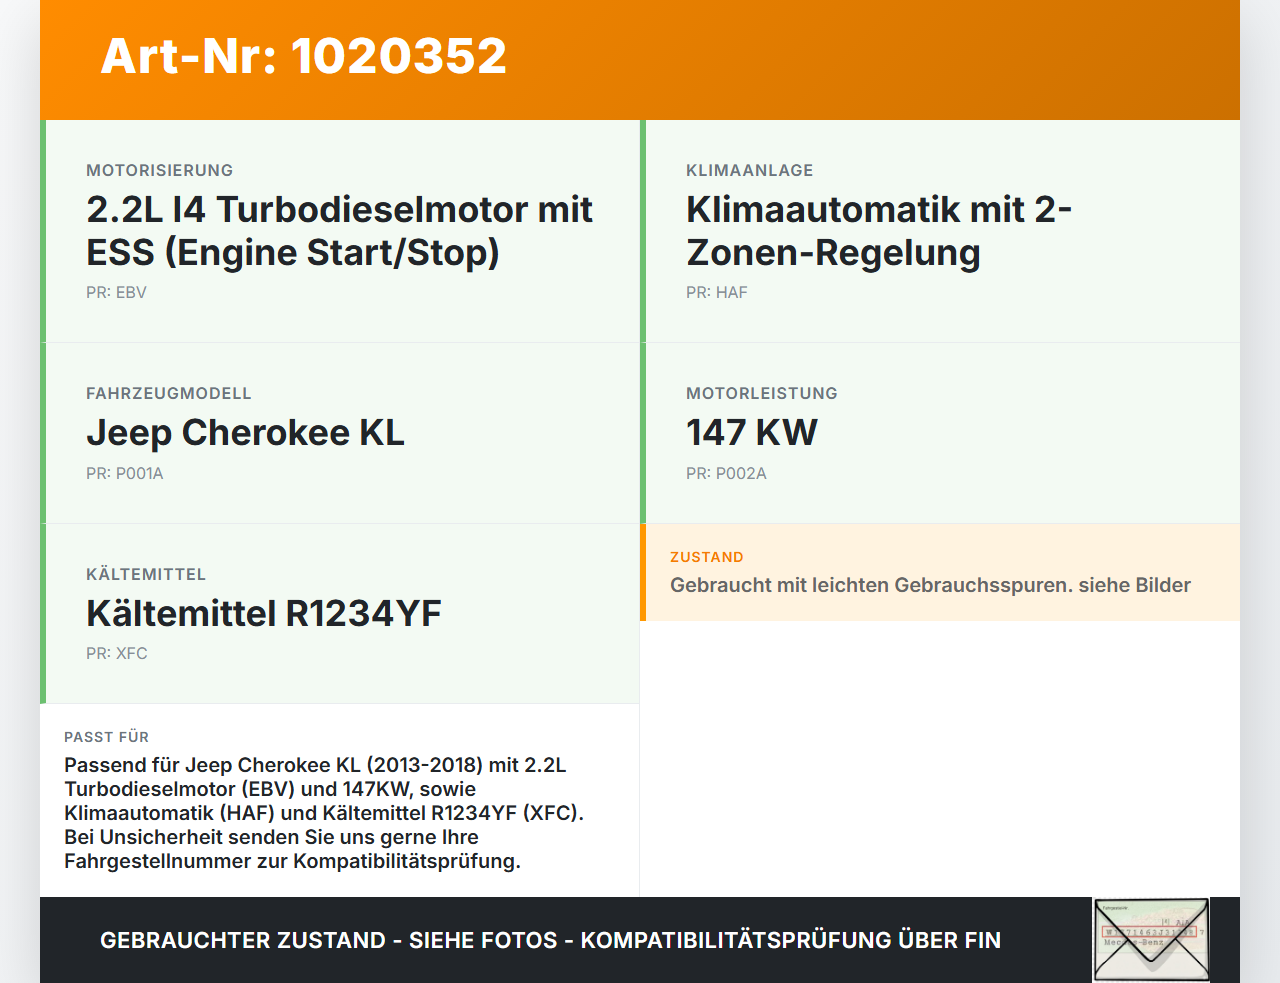Click 'Gebraucht mit leichten Gebrauchsspuren. siehe Bilder'

[x=930, y=585]
